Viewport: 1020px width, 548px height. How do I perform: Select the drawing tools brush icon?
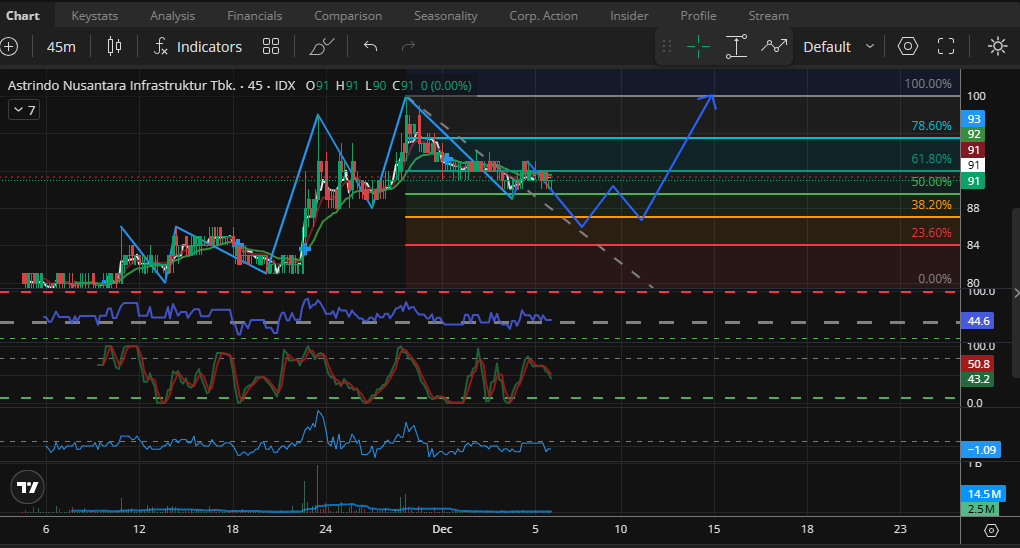point(322,46)
